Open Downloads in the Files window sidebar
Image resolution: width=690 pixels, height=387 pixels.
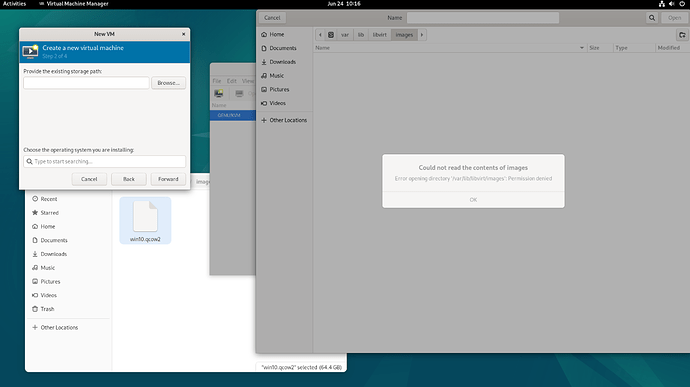tap(67, 254)
